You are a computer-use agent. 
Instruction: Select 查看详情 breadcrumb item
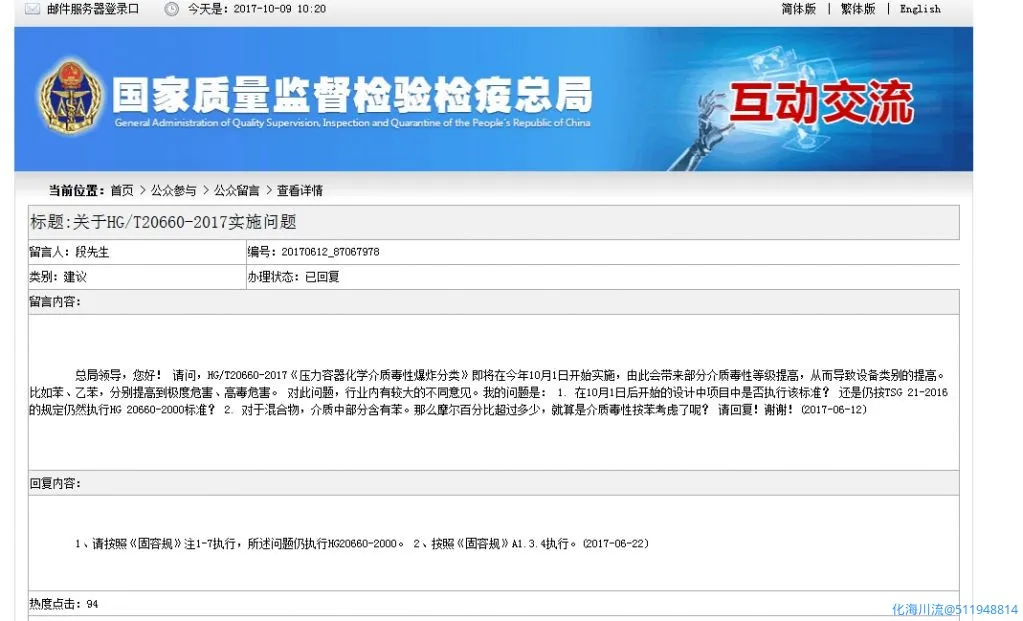pos(300,191)
